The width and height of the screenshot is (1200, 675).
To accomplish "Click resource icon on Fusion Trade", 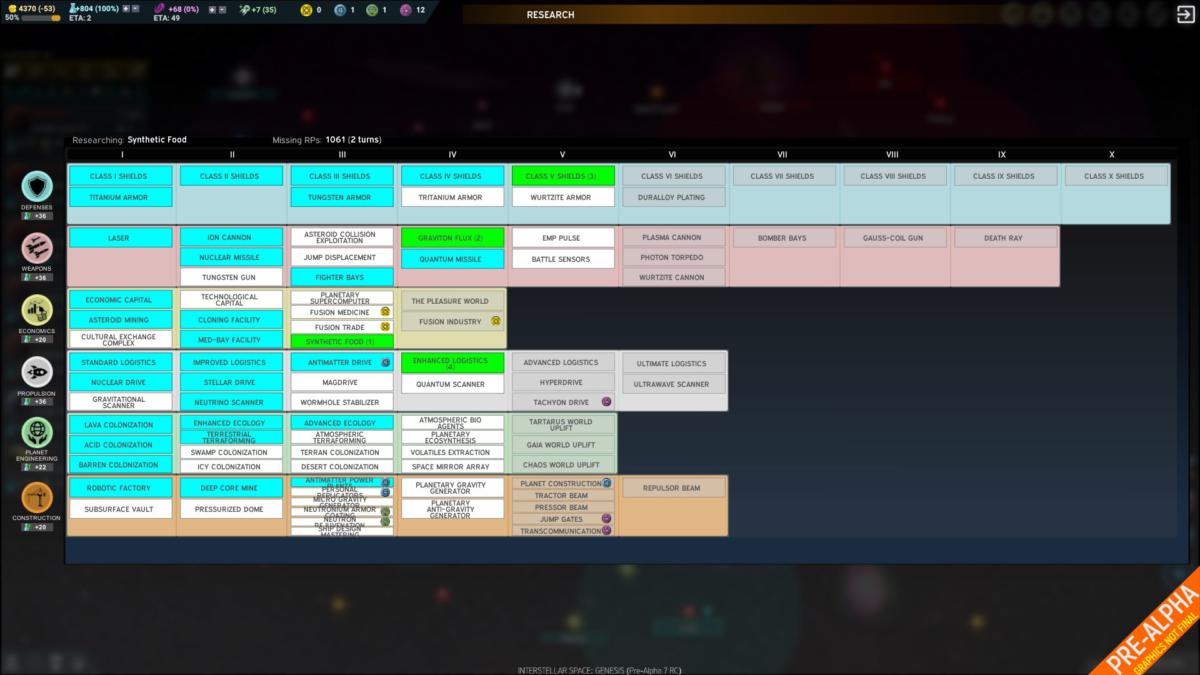I will pos(385,327).
